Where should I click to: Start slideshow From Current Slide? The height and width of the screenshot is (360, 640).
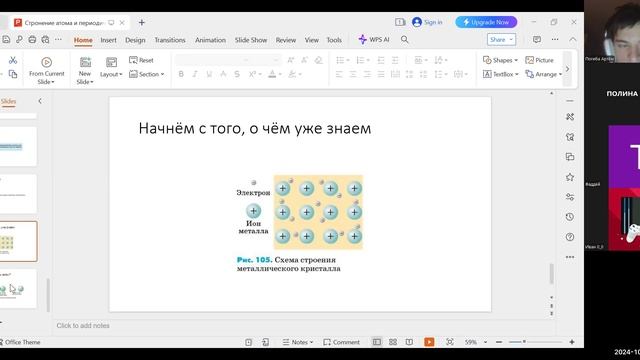pyautogui.click(x=47, y=70)
